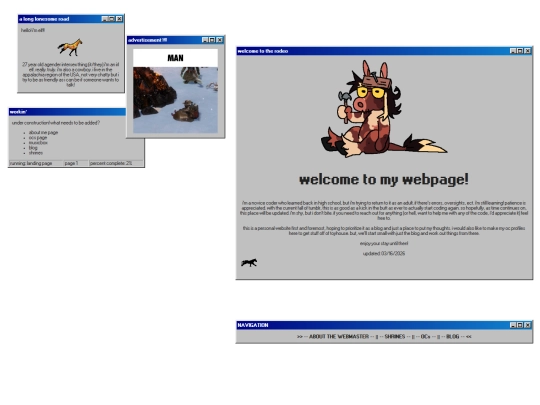Viewport: 540px width, 405px height.
Task: Click the MAN banner in the advertisement window
Action: pos(175,58)
